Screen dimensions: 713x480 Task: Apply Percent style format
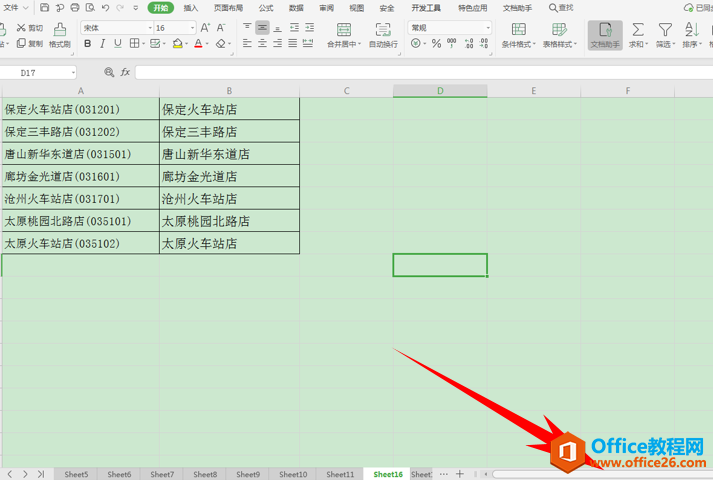pyautogui.click(x=437, y=43)
